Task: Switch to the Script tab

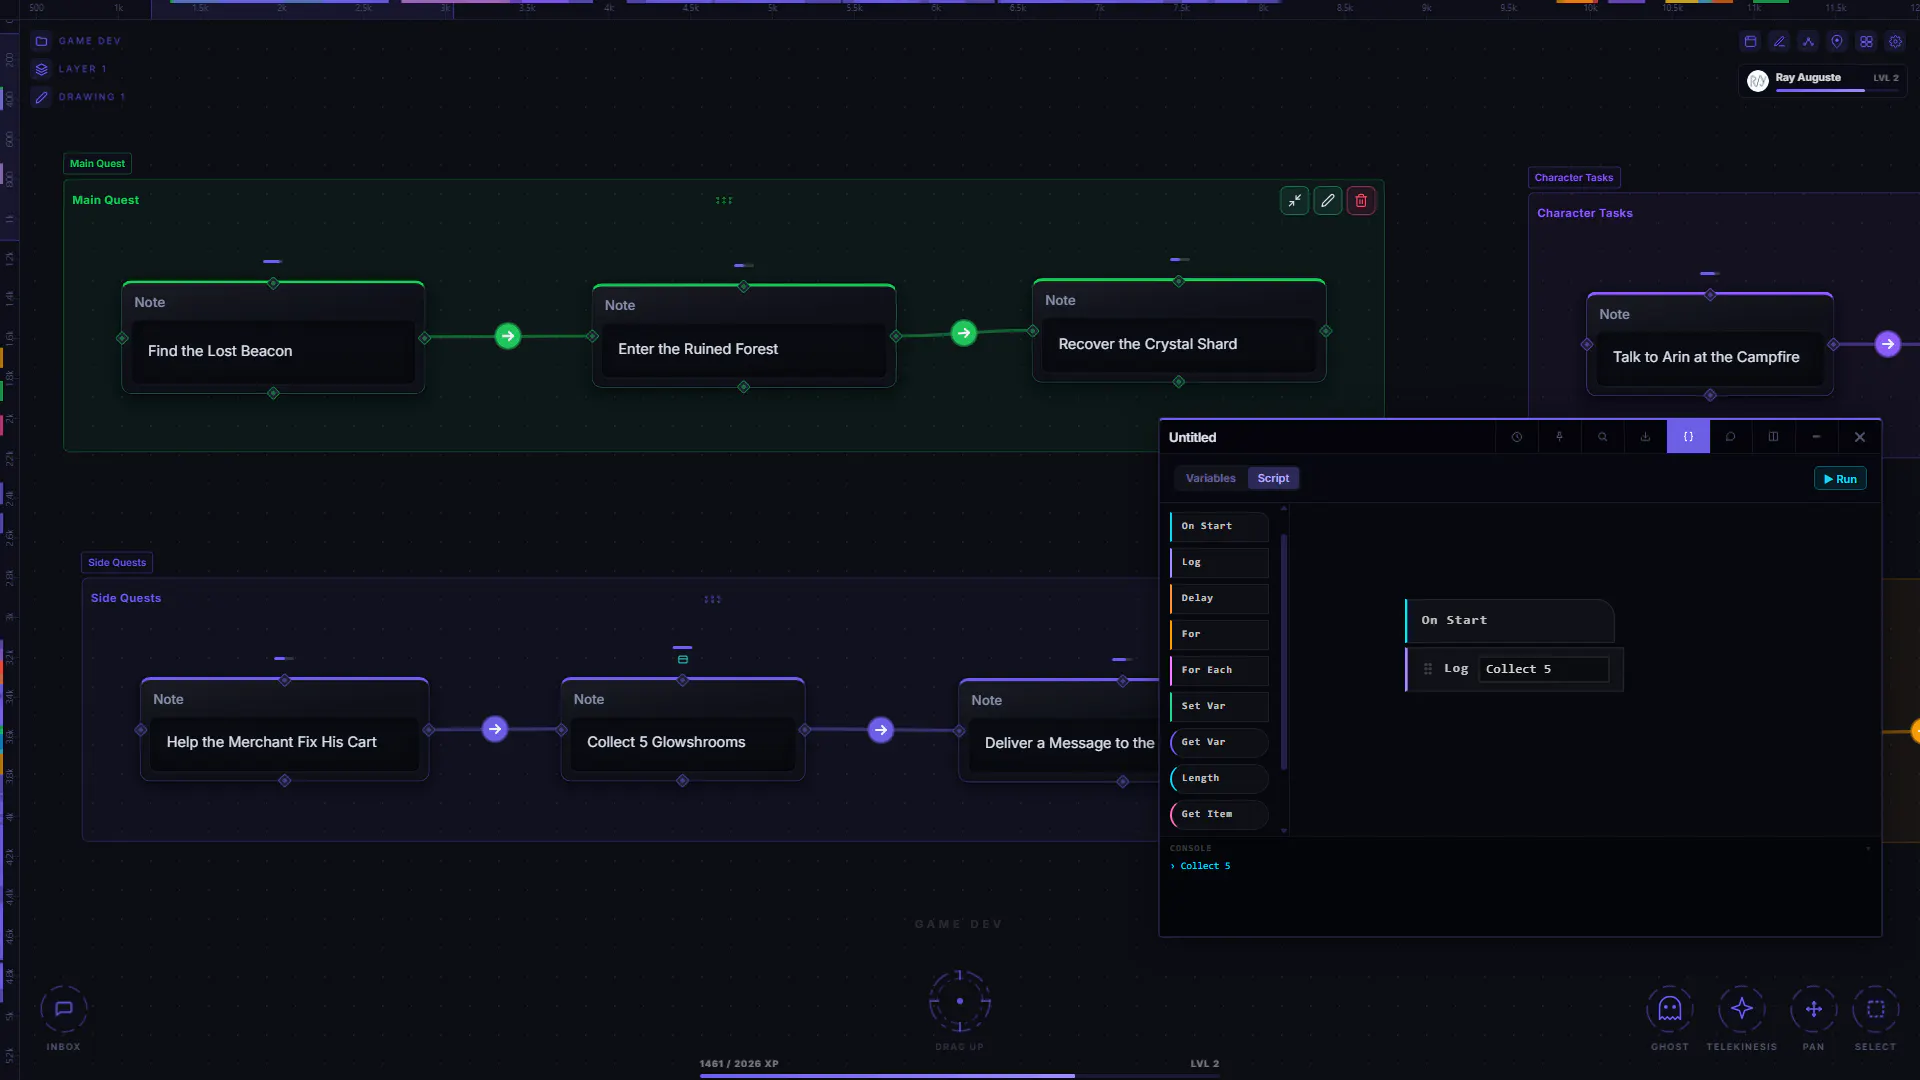Action: point(1273,479)
